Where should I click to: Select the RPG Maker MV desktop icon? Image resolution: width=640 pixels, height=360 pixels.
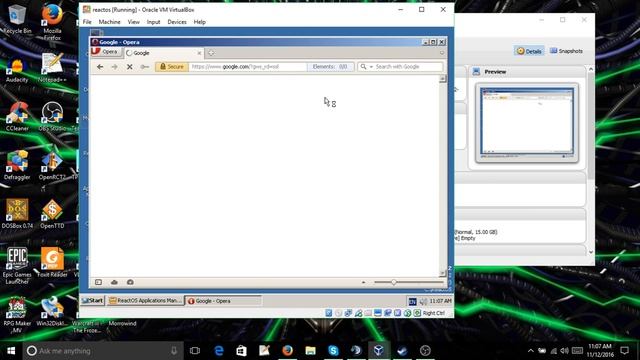pos(17,315)
